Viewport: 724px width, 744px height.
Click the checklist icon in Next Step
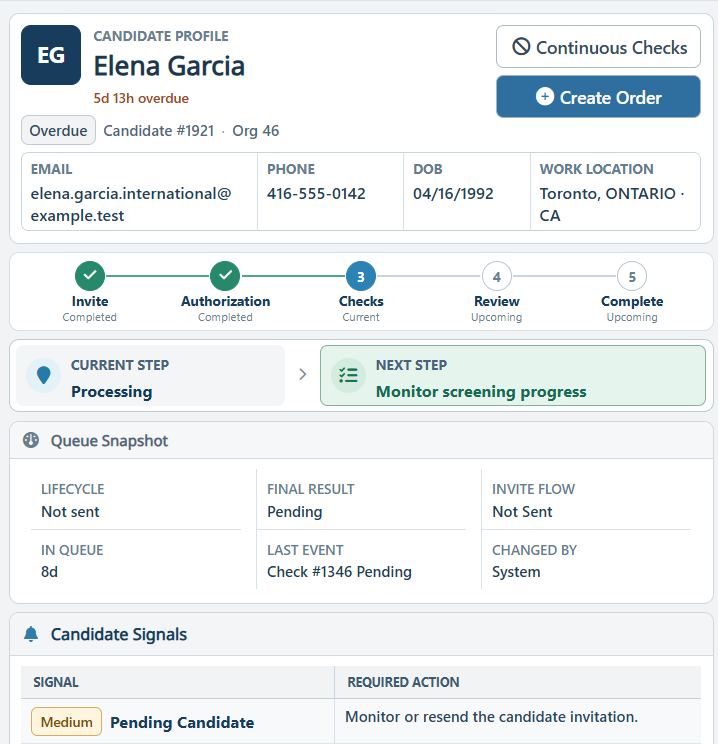(348, 375)
